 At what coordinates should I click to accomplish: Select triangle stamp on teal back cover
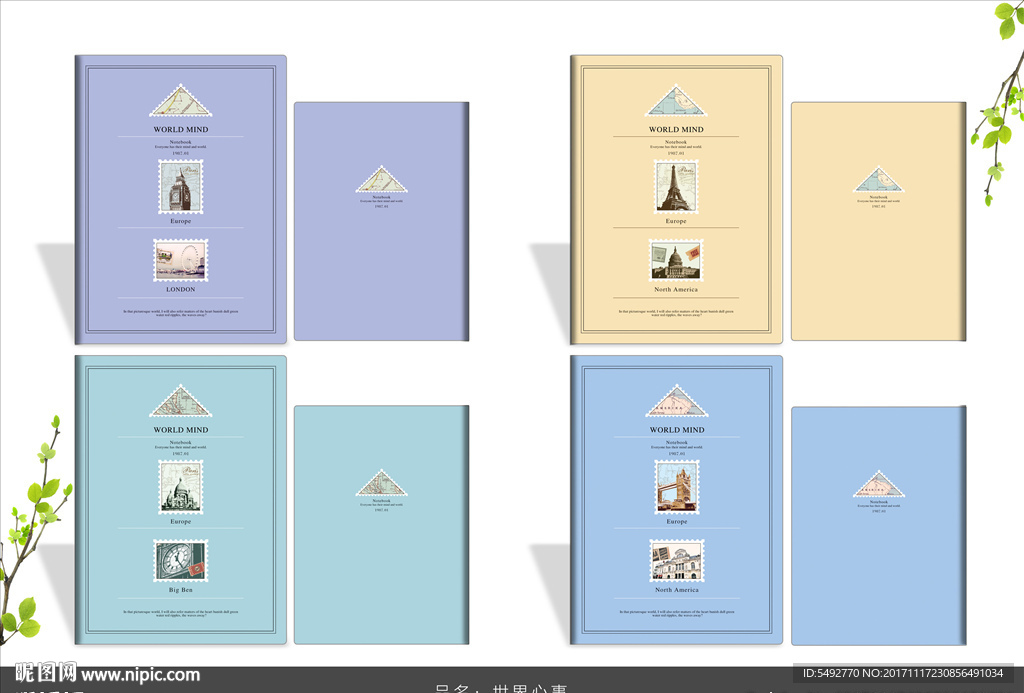click(382, 484)
